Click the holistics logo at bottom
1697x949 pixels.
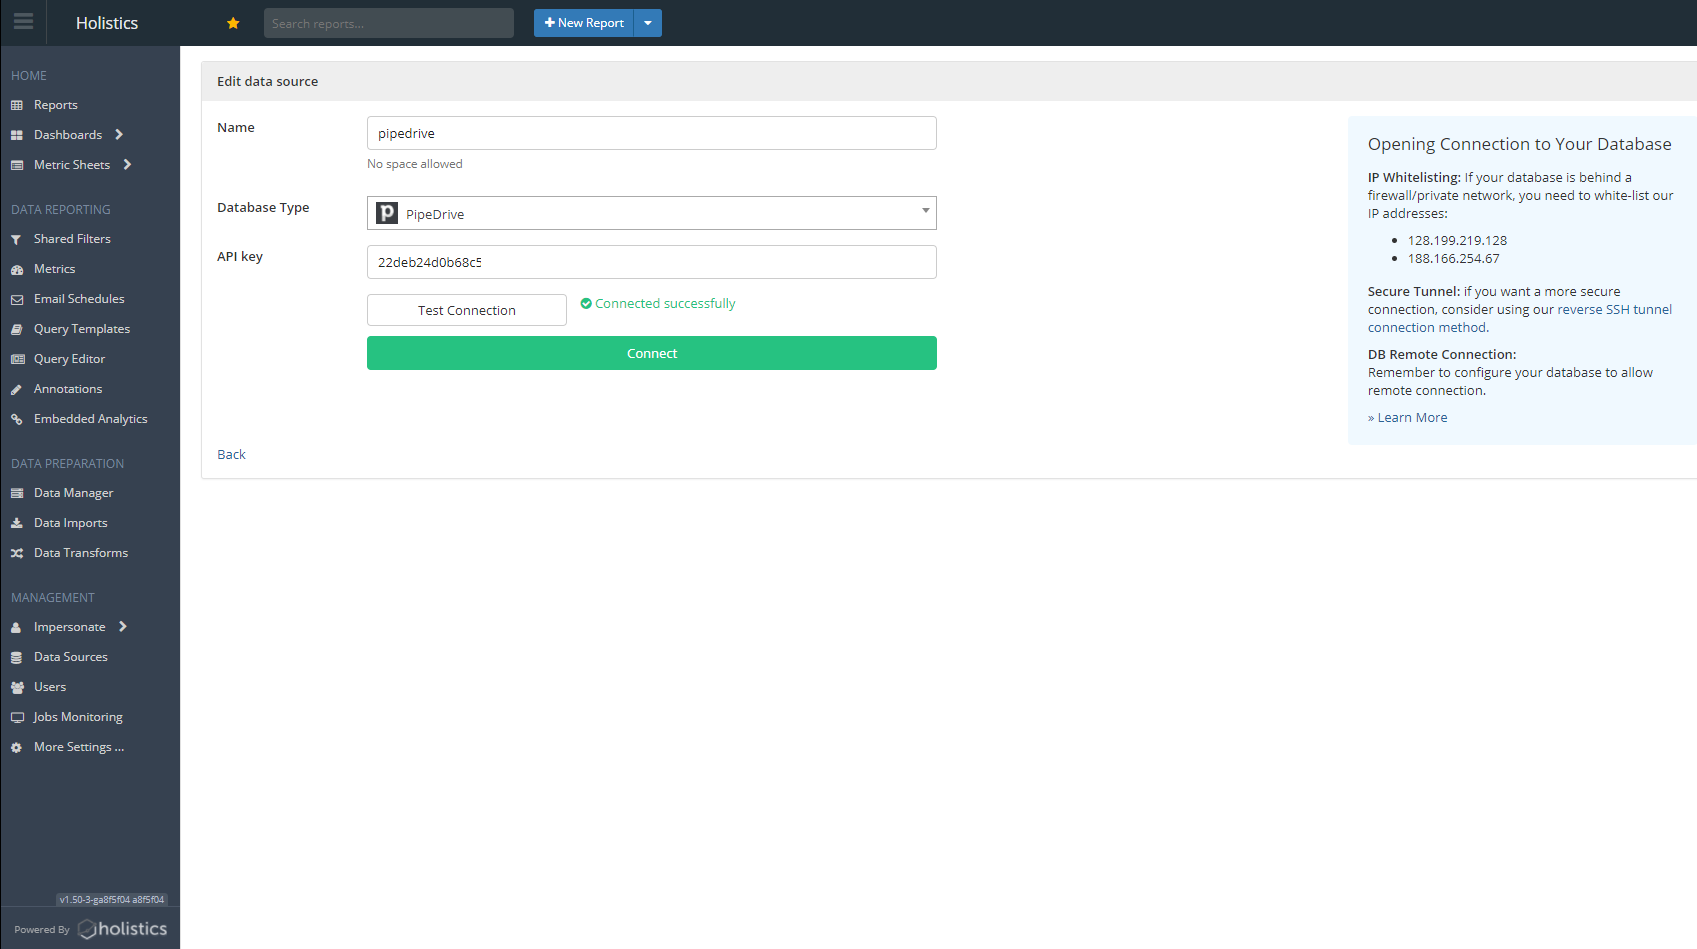[x=123, y=929]
